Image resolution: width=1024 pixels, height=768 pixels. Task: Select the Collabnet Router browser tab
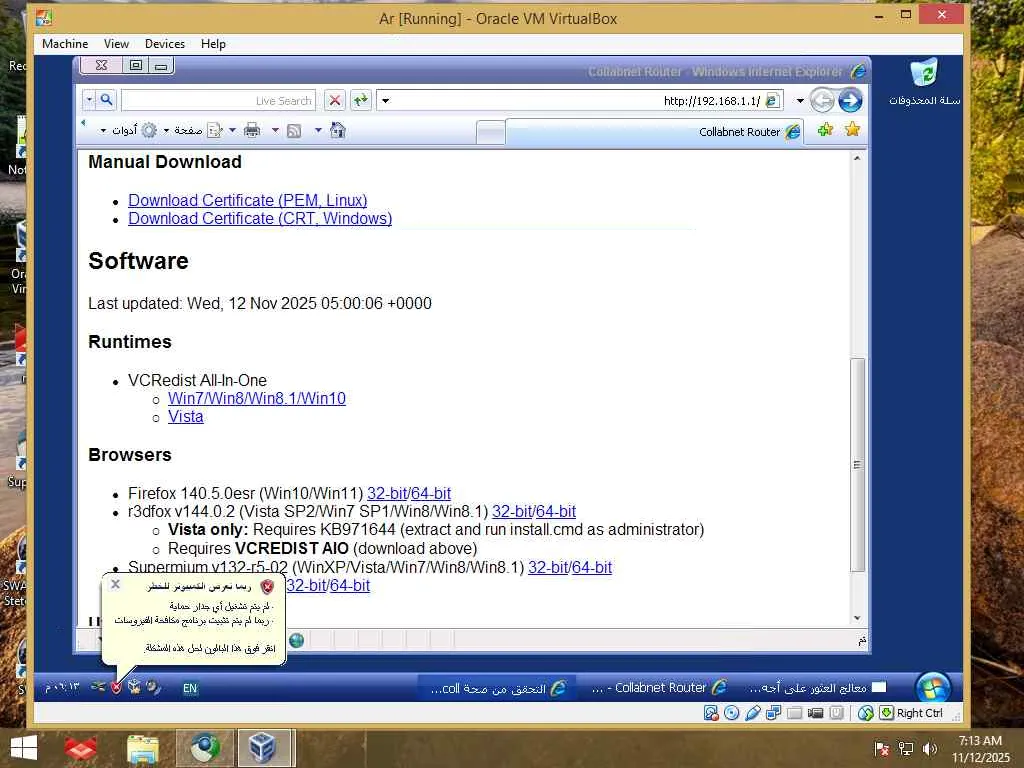click(654, 131)
